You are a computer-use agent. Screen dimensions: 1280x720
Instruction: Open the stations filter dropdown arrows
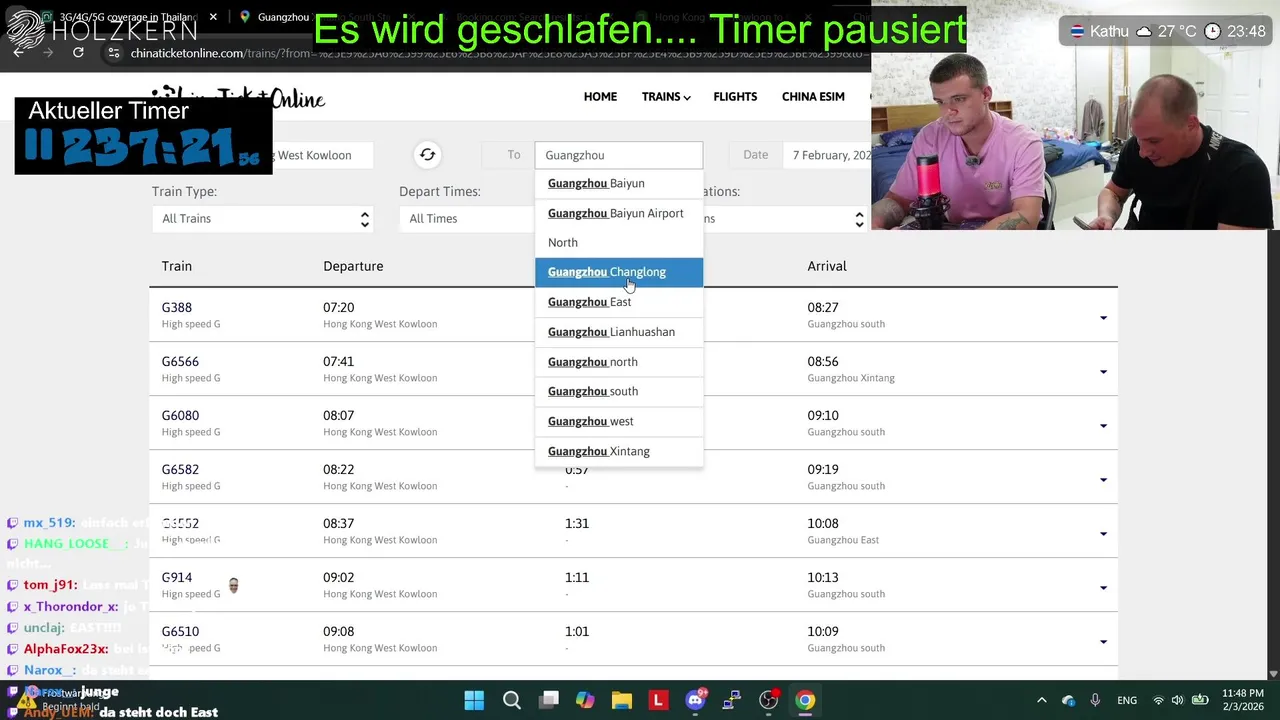(x=859, y=219)
